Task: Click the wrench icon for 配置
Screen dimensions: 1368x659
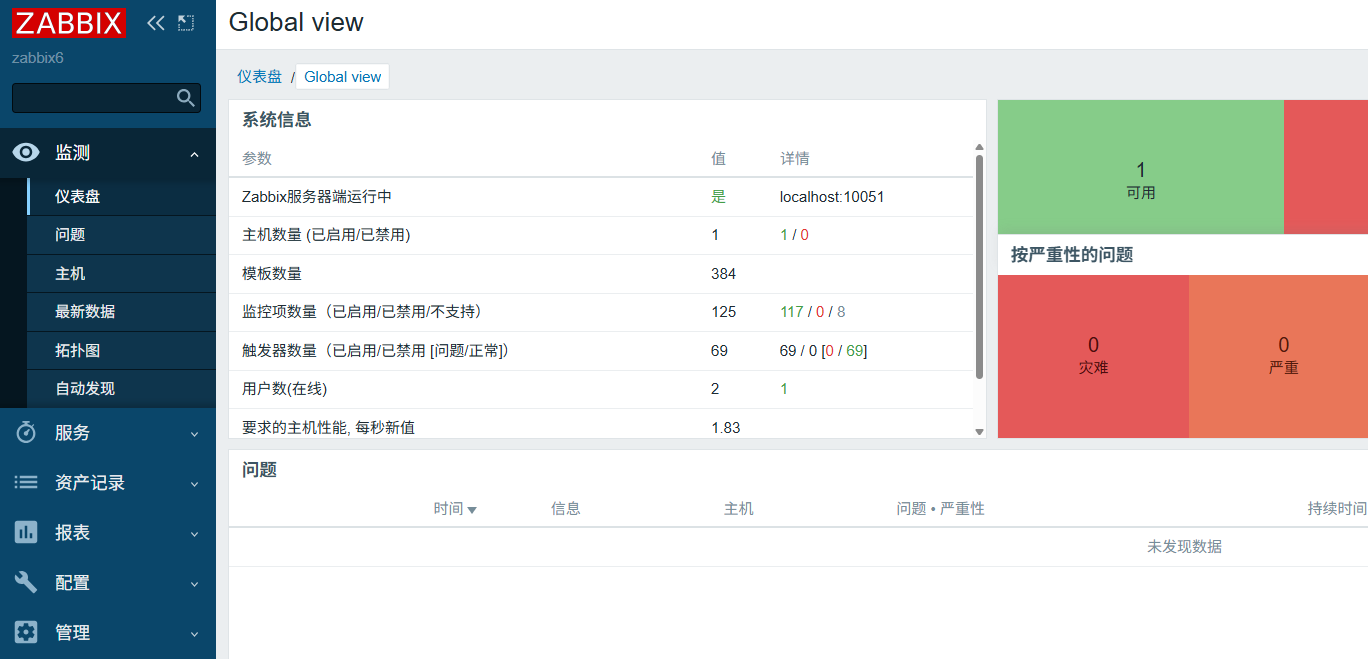Action: click(x=26, y=583)
